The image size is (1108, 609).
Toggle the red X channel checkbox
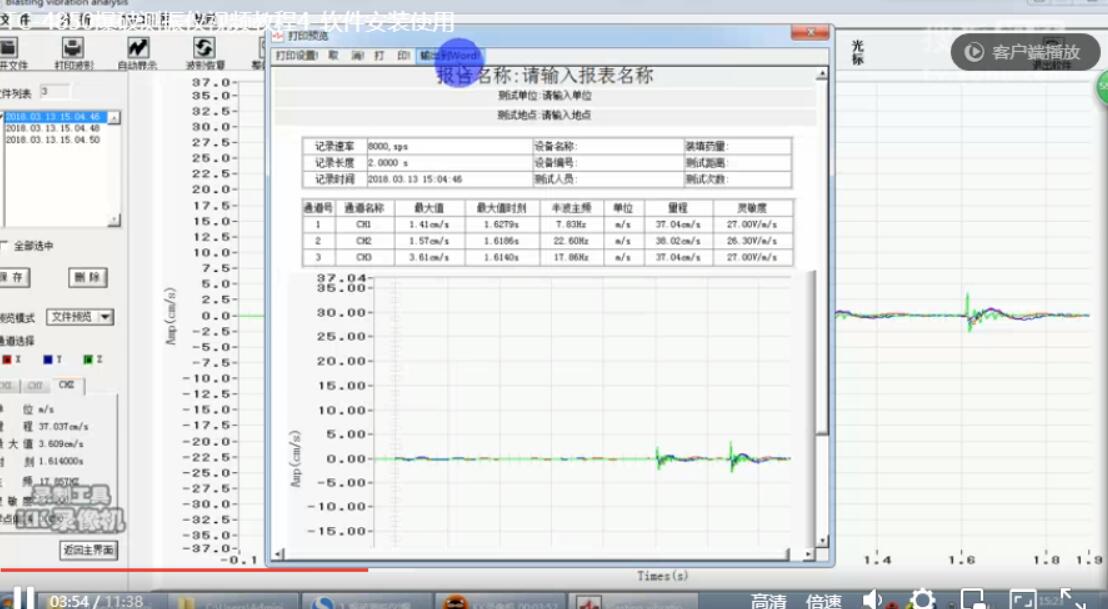point(8,358)
